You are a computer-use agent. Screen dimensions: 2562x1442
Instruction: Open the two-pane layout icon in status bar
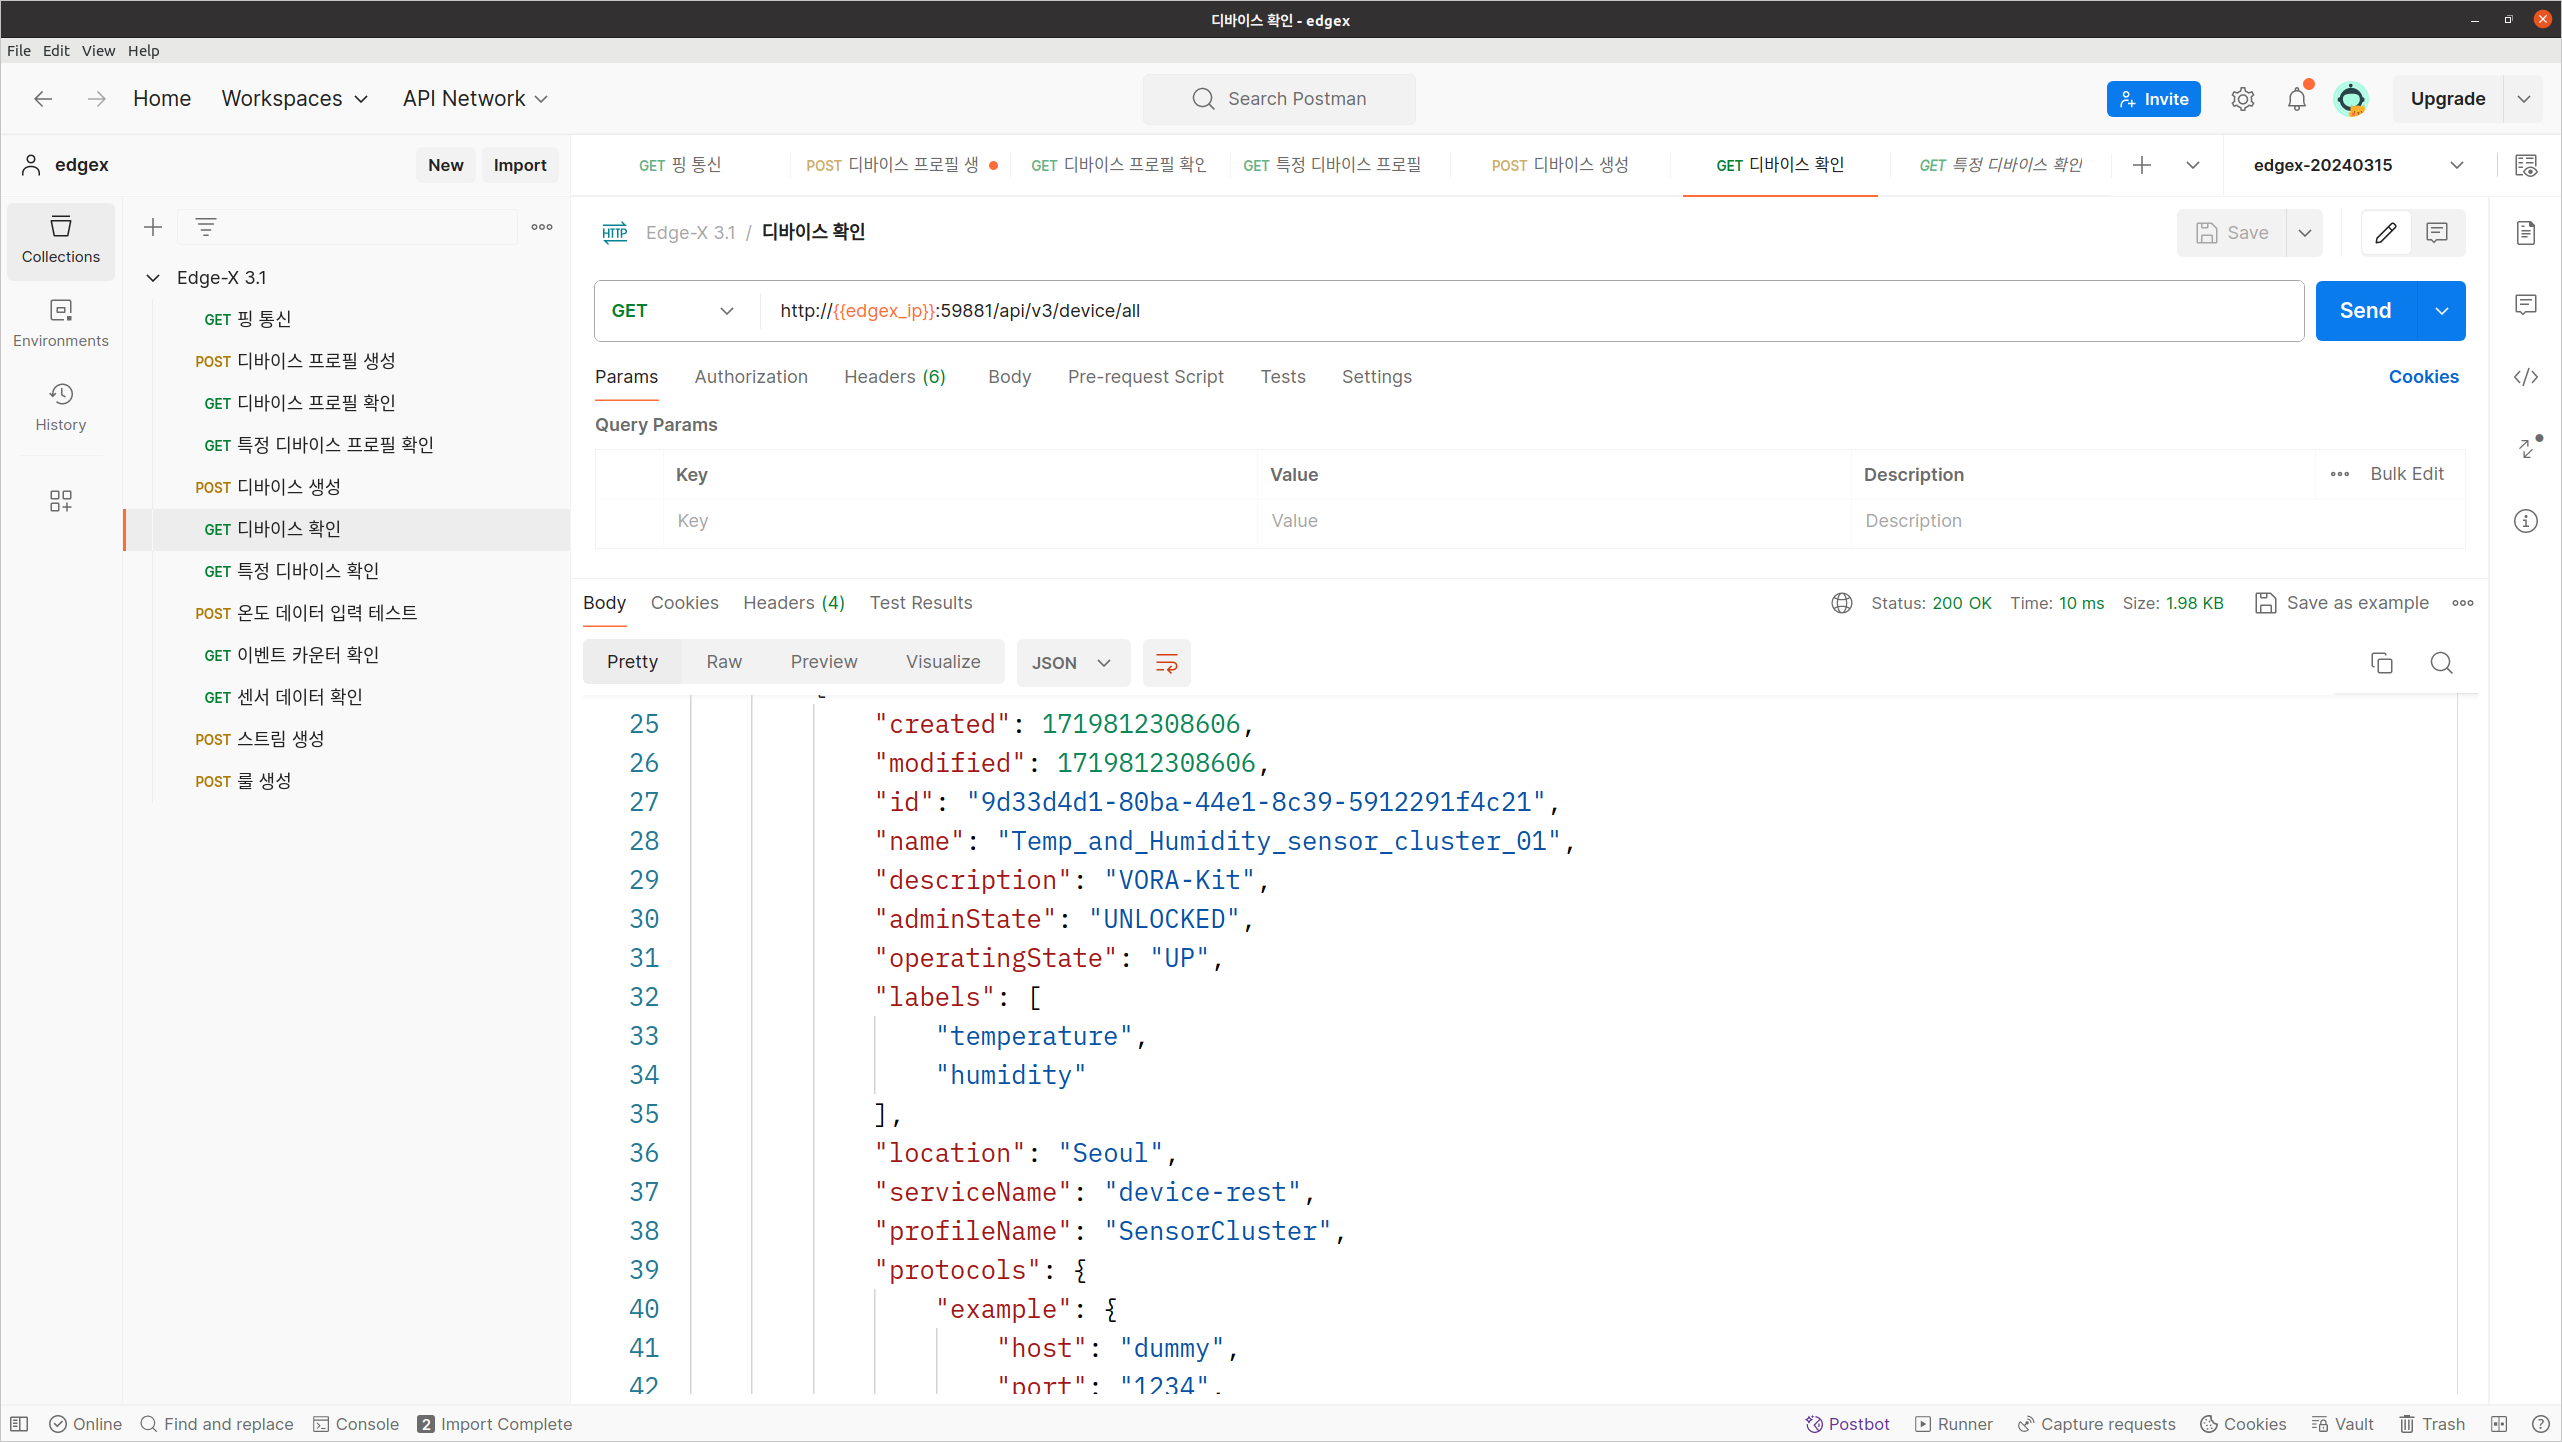pos(2499,1424)
